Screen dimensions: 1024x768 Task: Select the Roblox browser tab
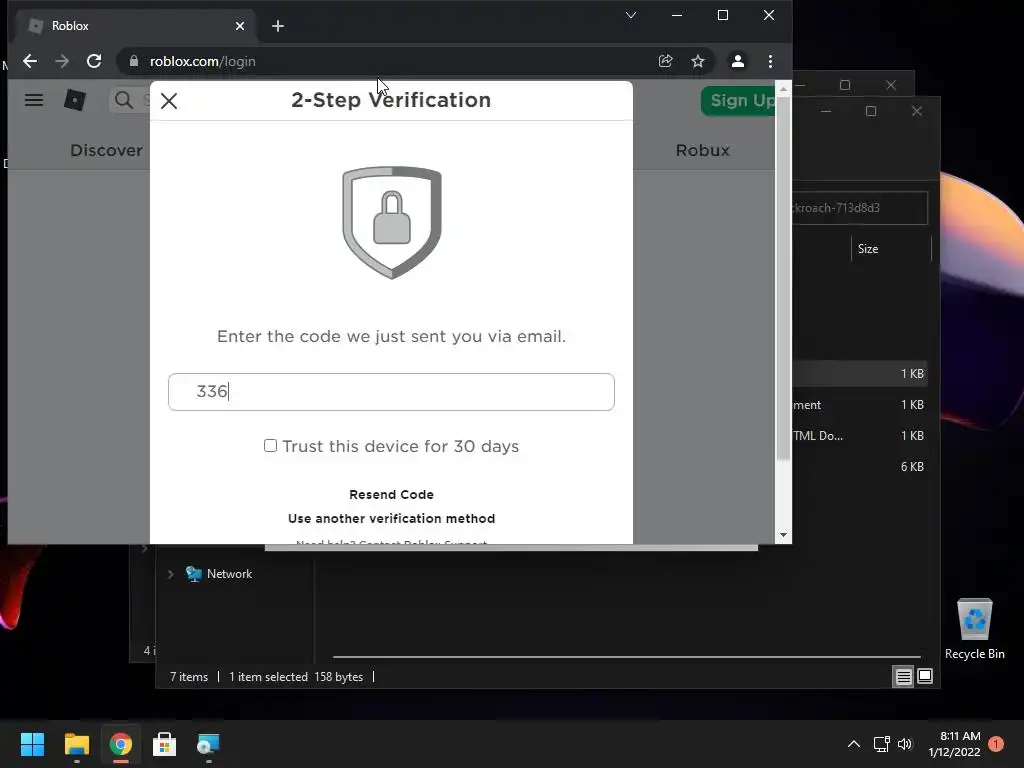coord(137,26)
